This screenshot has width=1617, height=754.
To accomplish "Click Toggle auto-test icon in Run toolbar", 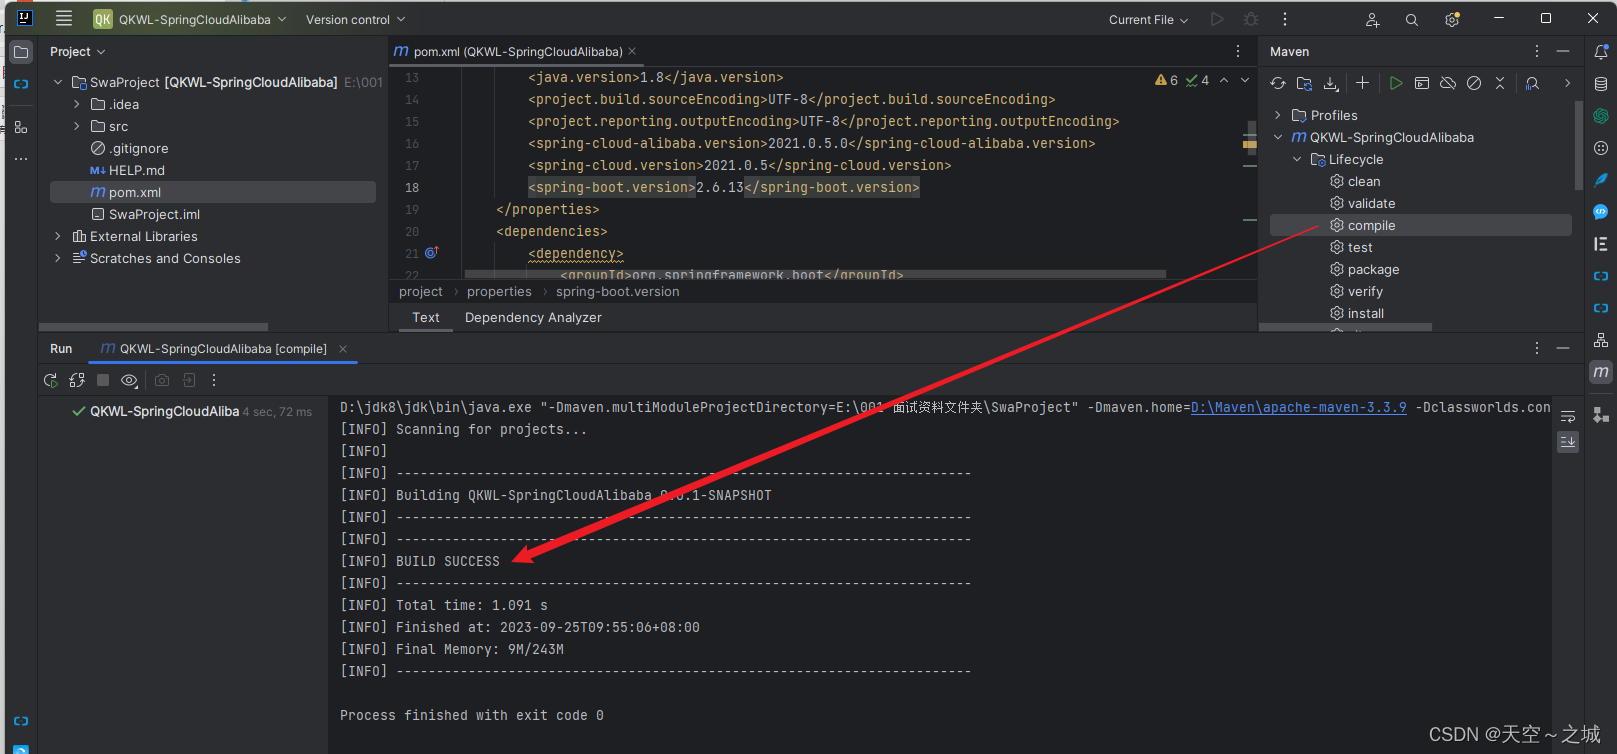I will tap(77, 380).
